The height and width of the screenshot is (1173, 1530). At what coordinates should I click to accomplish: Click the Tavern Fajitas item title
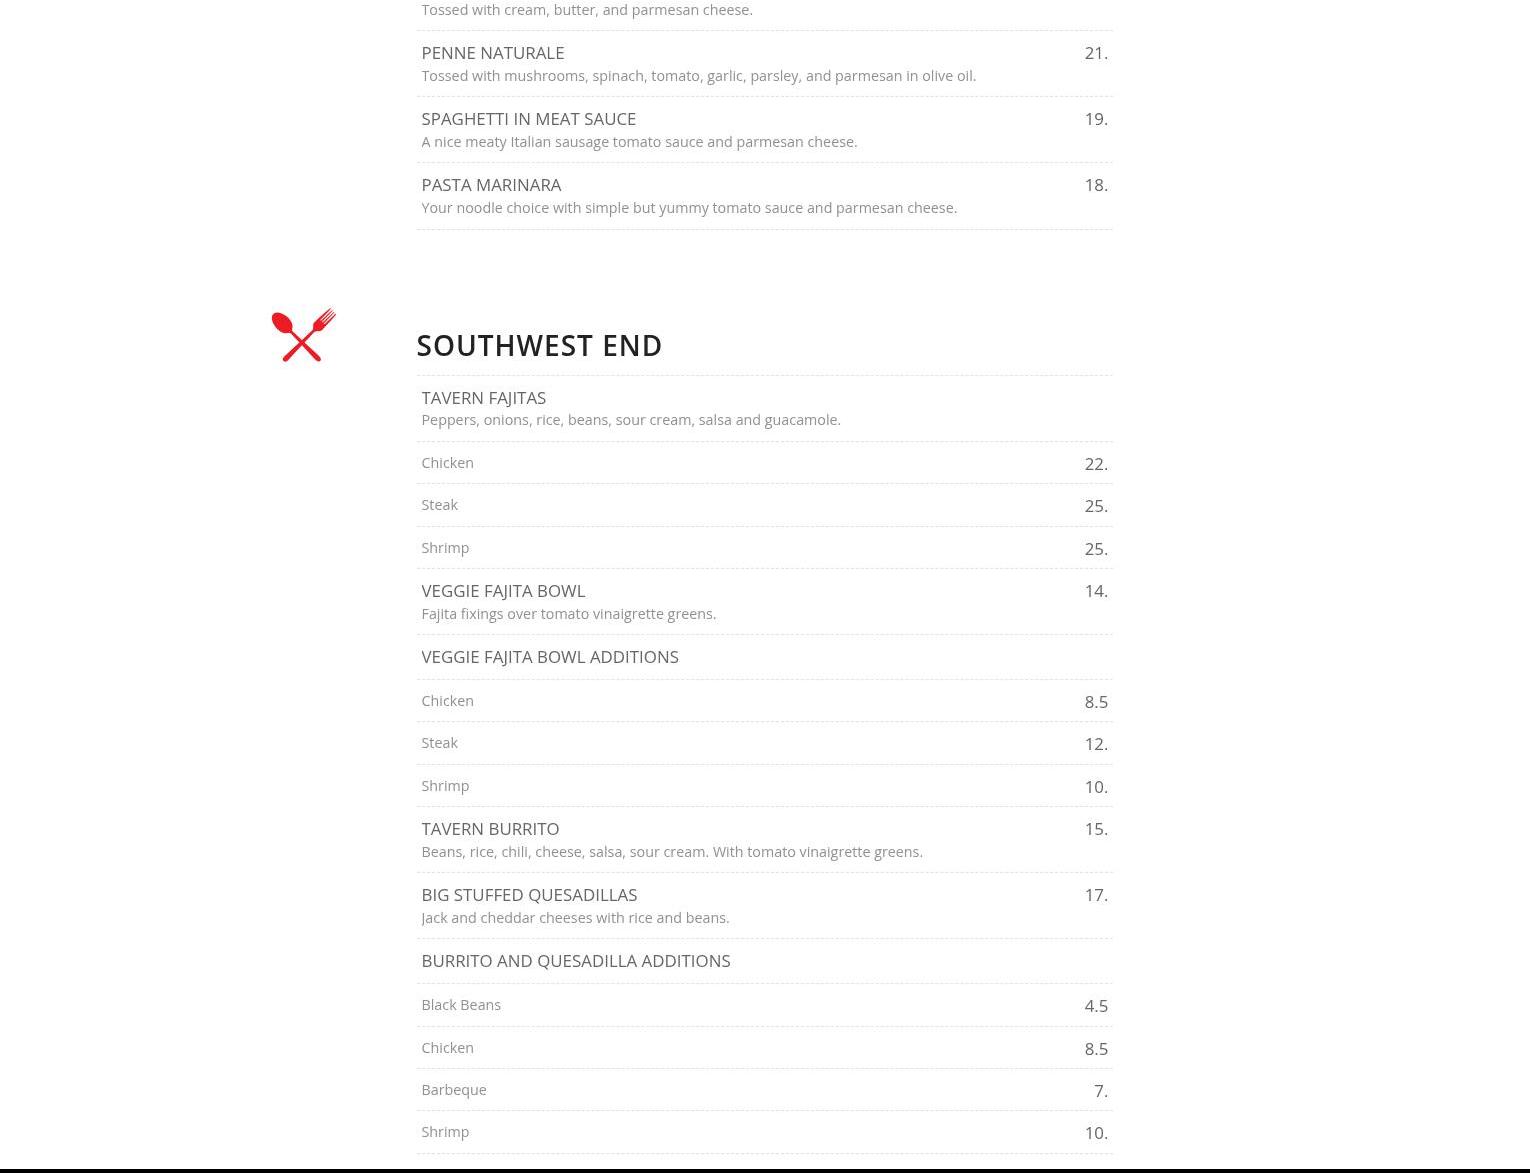coord(483,398)
